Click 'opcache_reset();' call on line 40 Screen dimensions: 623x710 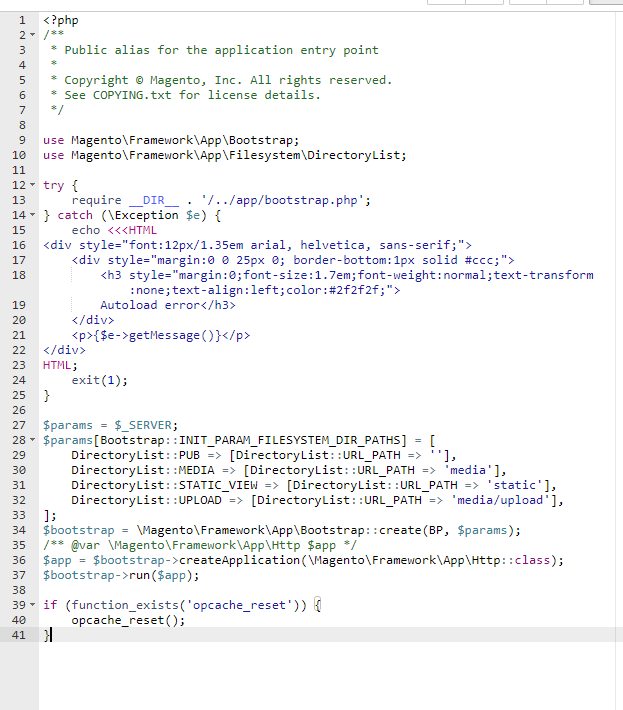pyautogui.click(x=128, y=620)
